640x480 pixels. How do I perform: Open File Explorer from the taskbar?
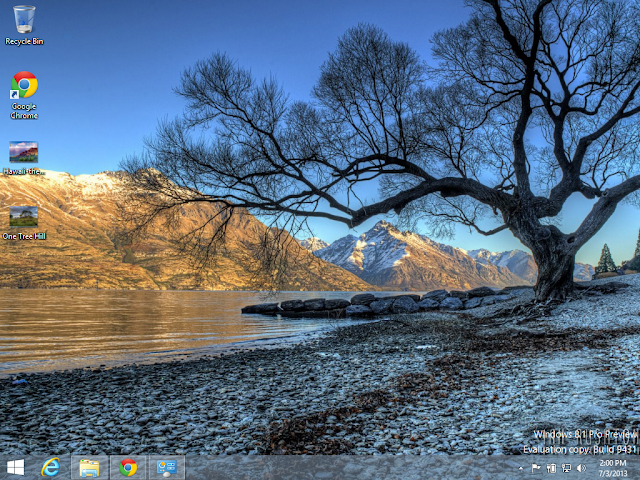89,468
